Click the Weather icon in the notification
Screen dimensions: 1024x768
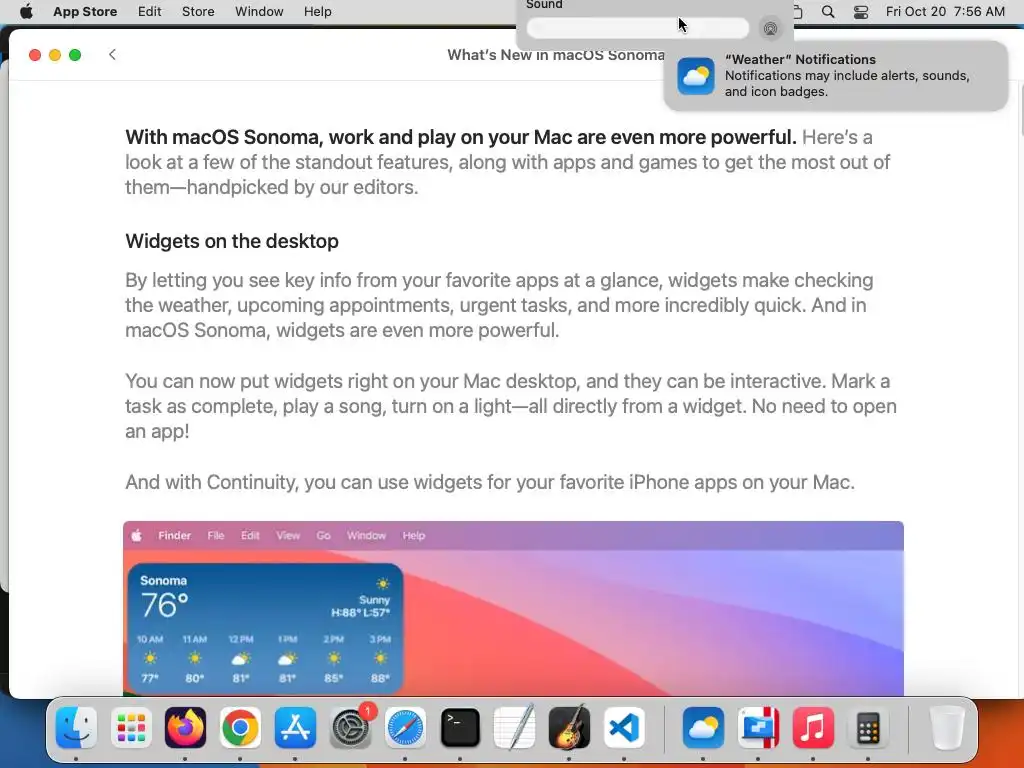tap(696, 76)
